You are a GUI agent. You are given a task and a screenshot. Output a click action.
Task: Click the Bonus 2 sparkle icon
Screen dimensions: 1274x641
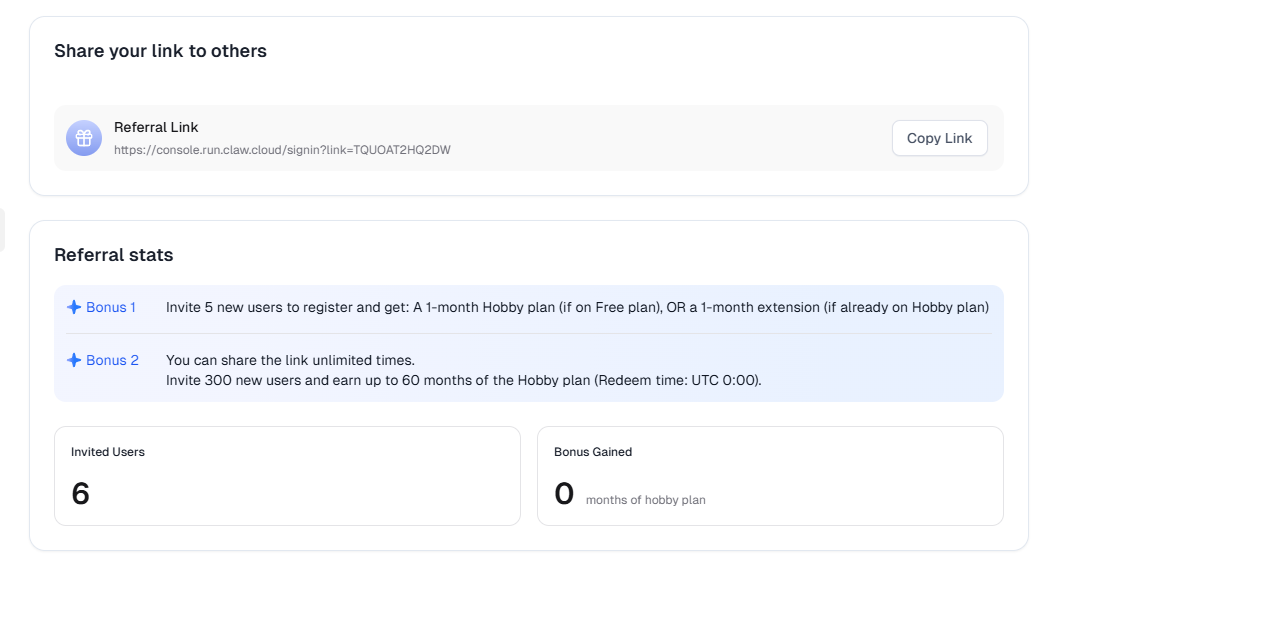coord(74,360)
